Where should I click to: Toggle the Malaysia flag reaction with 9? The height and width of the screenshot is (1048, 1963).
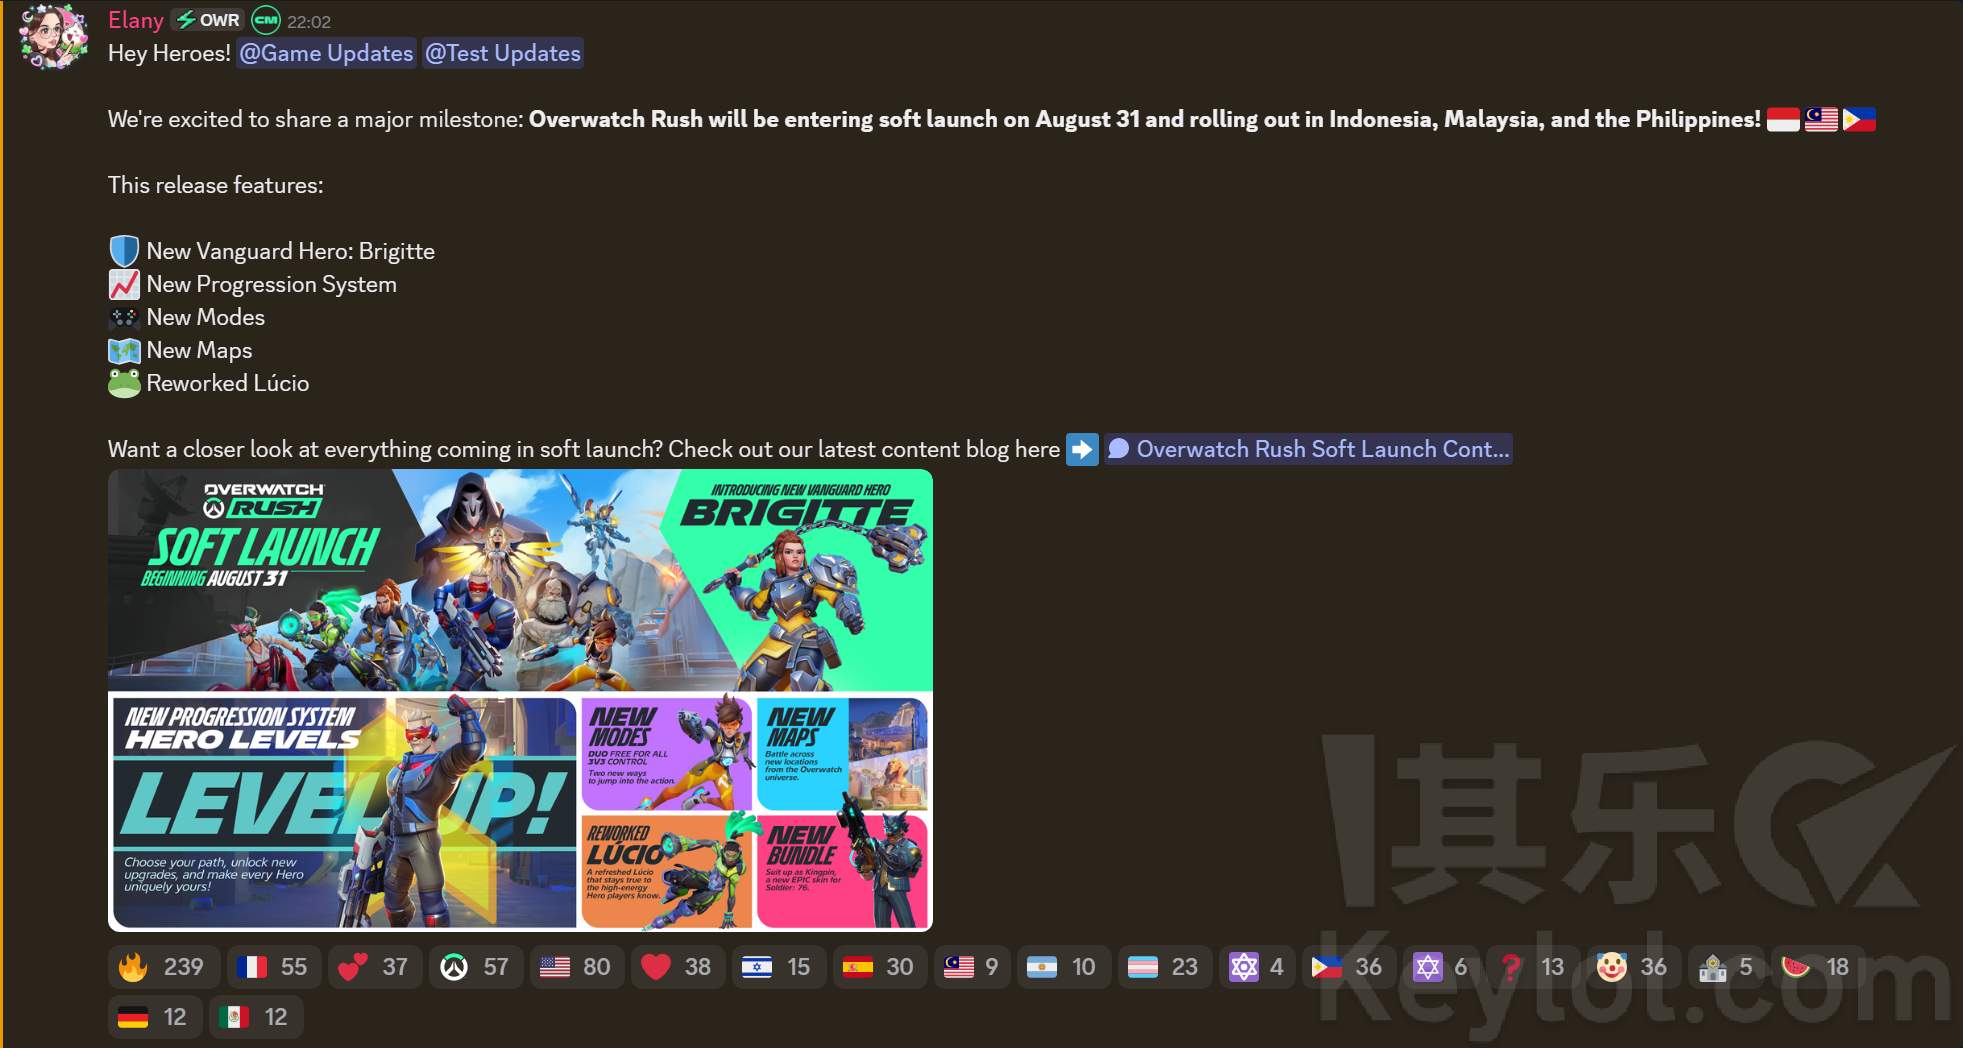pos(972,967)
